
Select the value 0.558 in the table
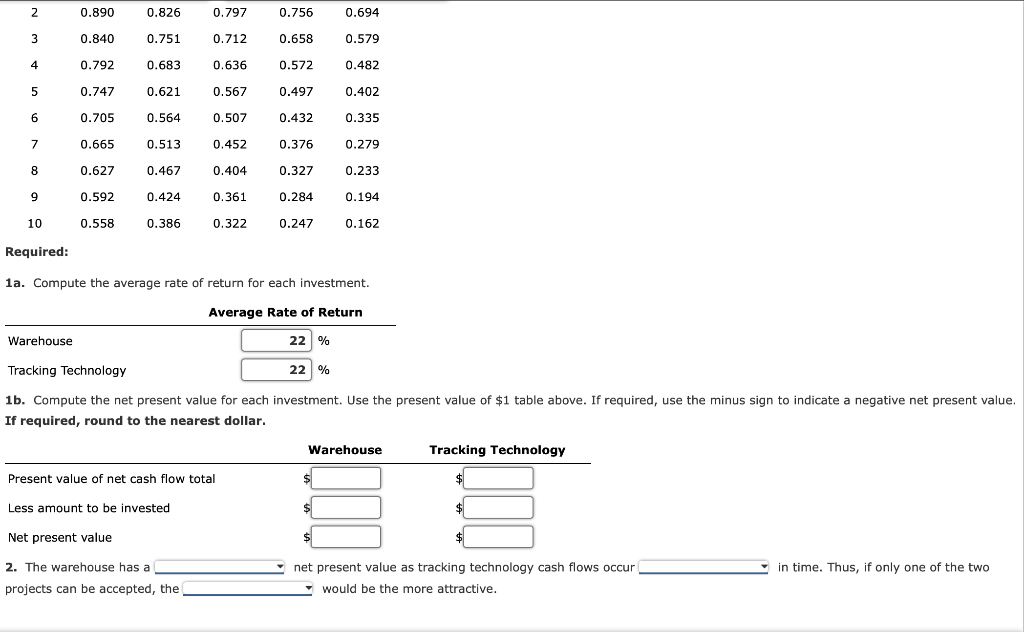tap(96, 223)
